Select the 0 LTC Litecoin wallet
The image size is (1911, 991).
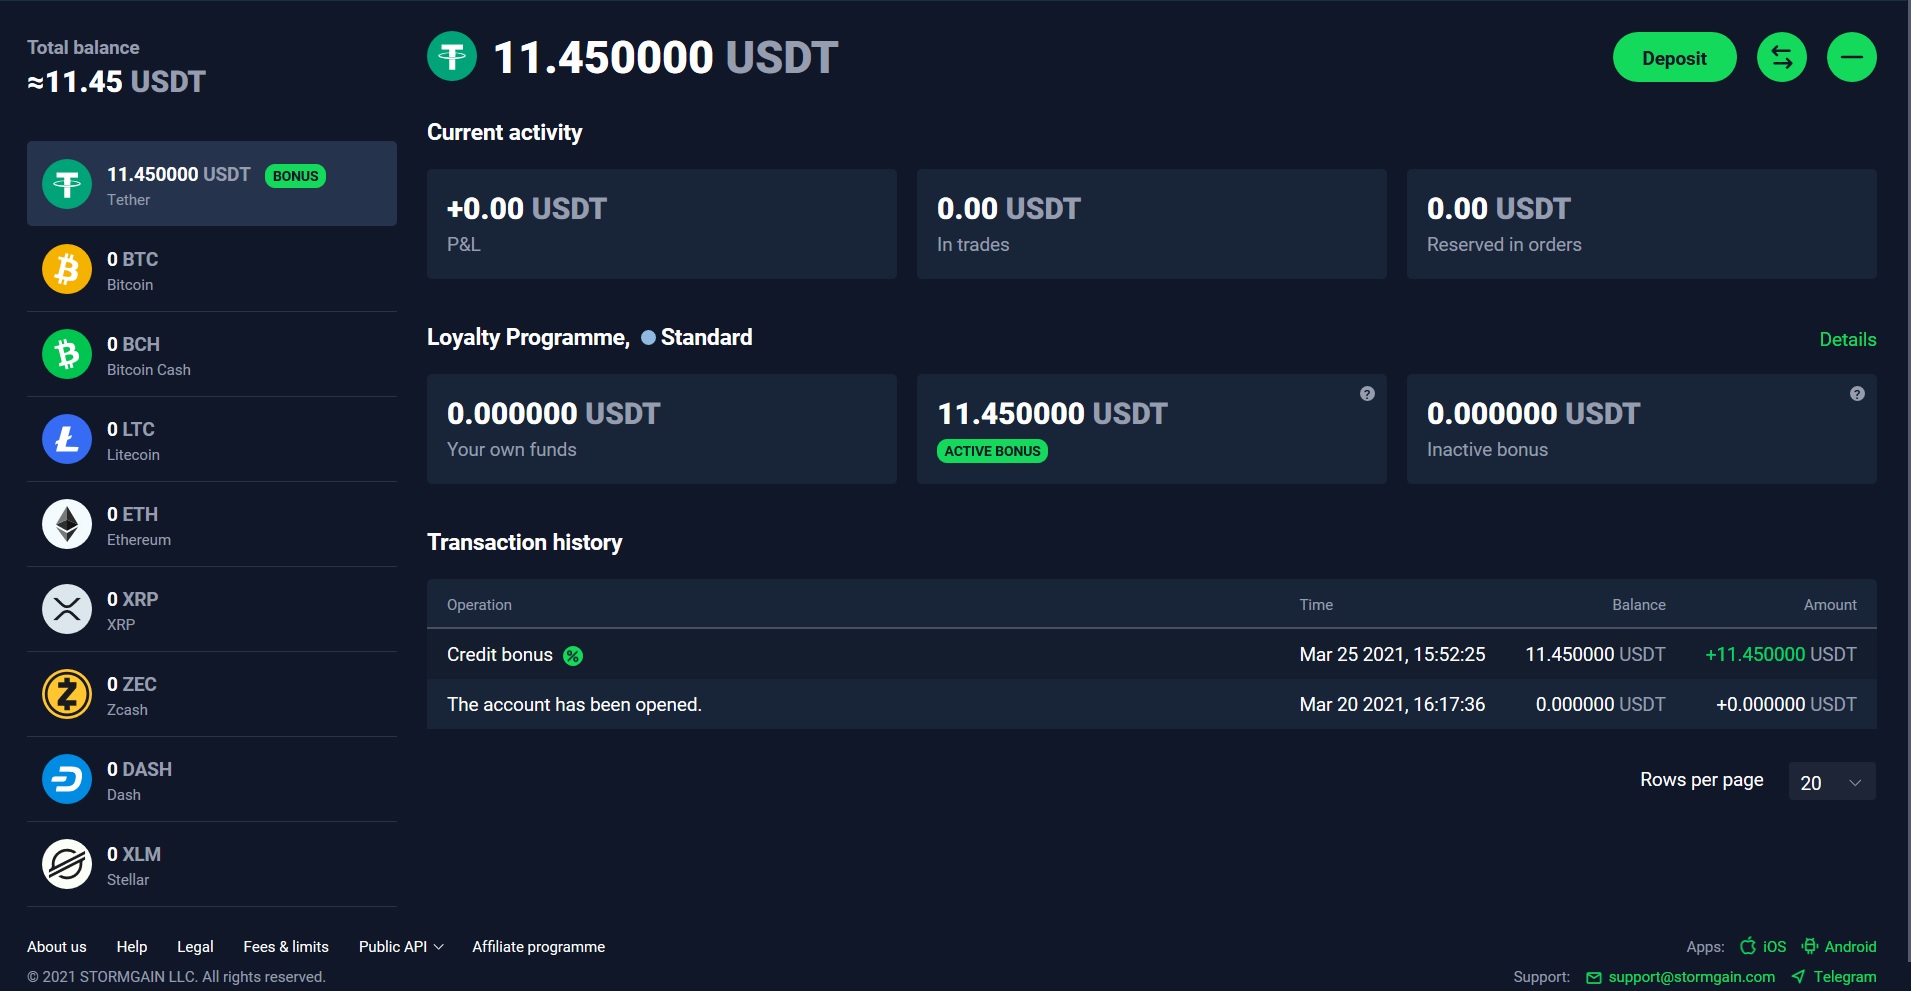pos(212,439)
